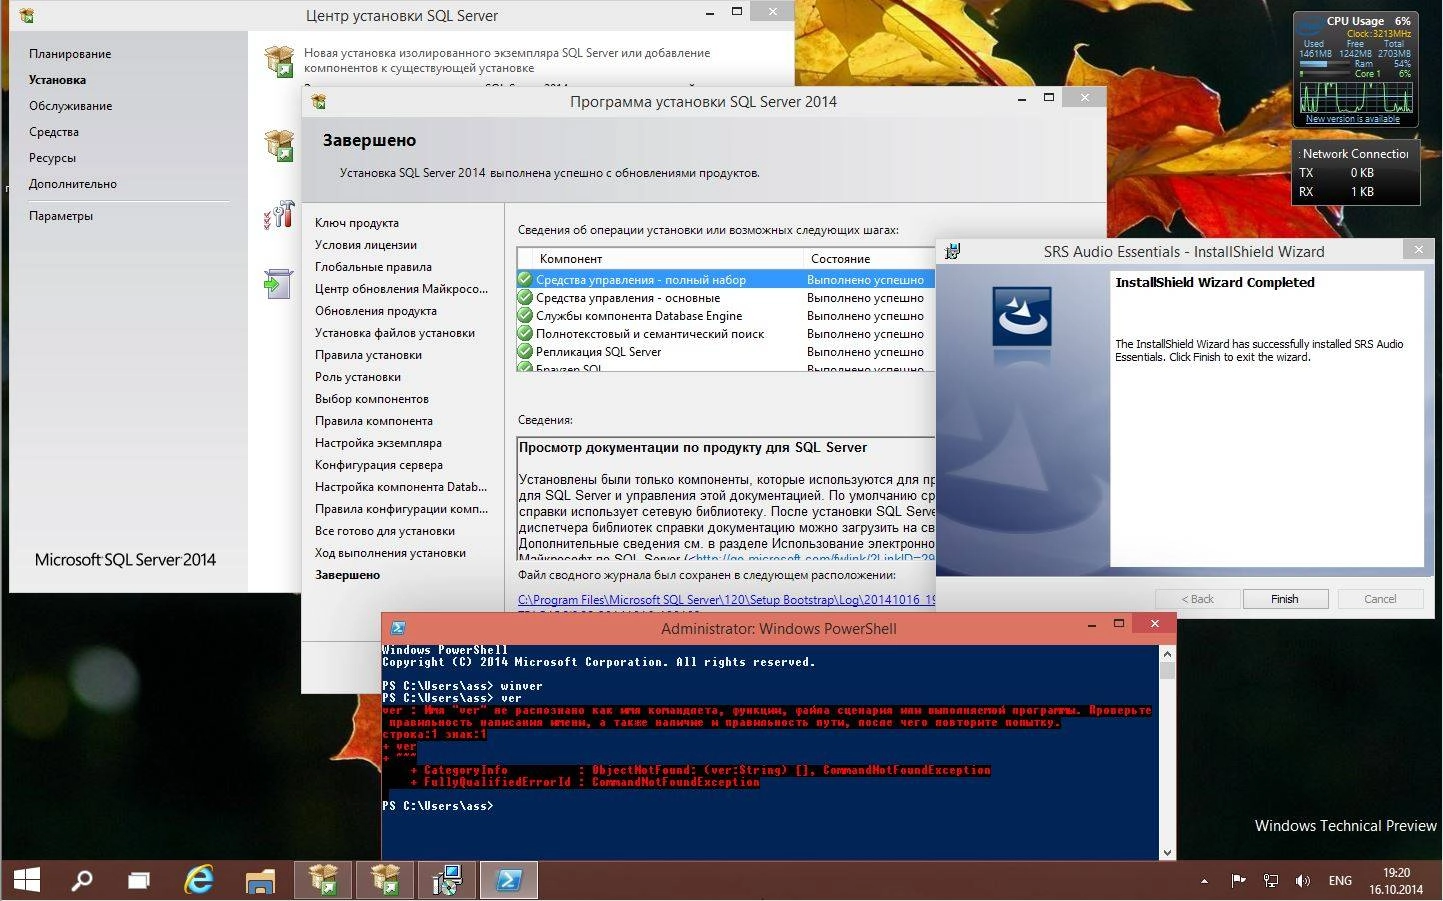This screenshot has height=901, width=1443.
Task: Click Finish in SRS Audio Essentials wizard
Action: pos(1285,599)
